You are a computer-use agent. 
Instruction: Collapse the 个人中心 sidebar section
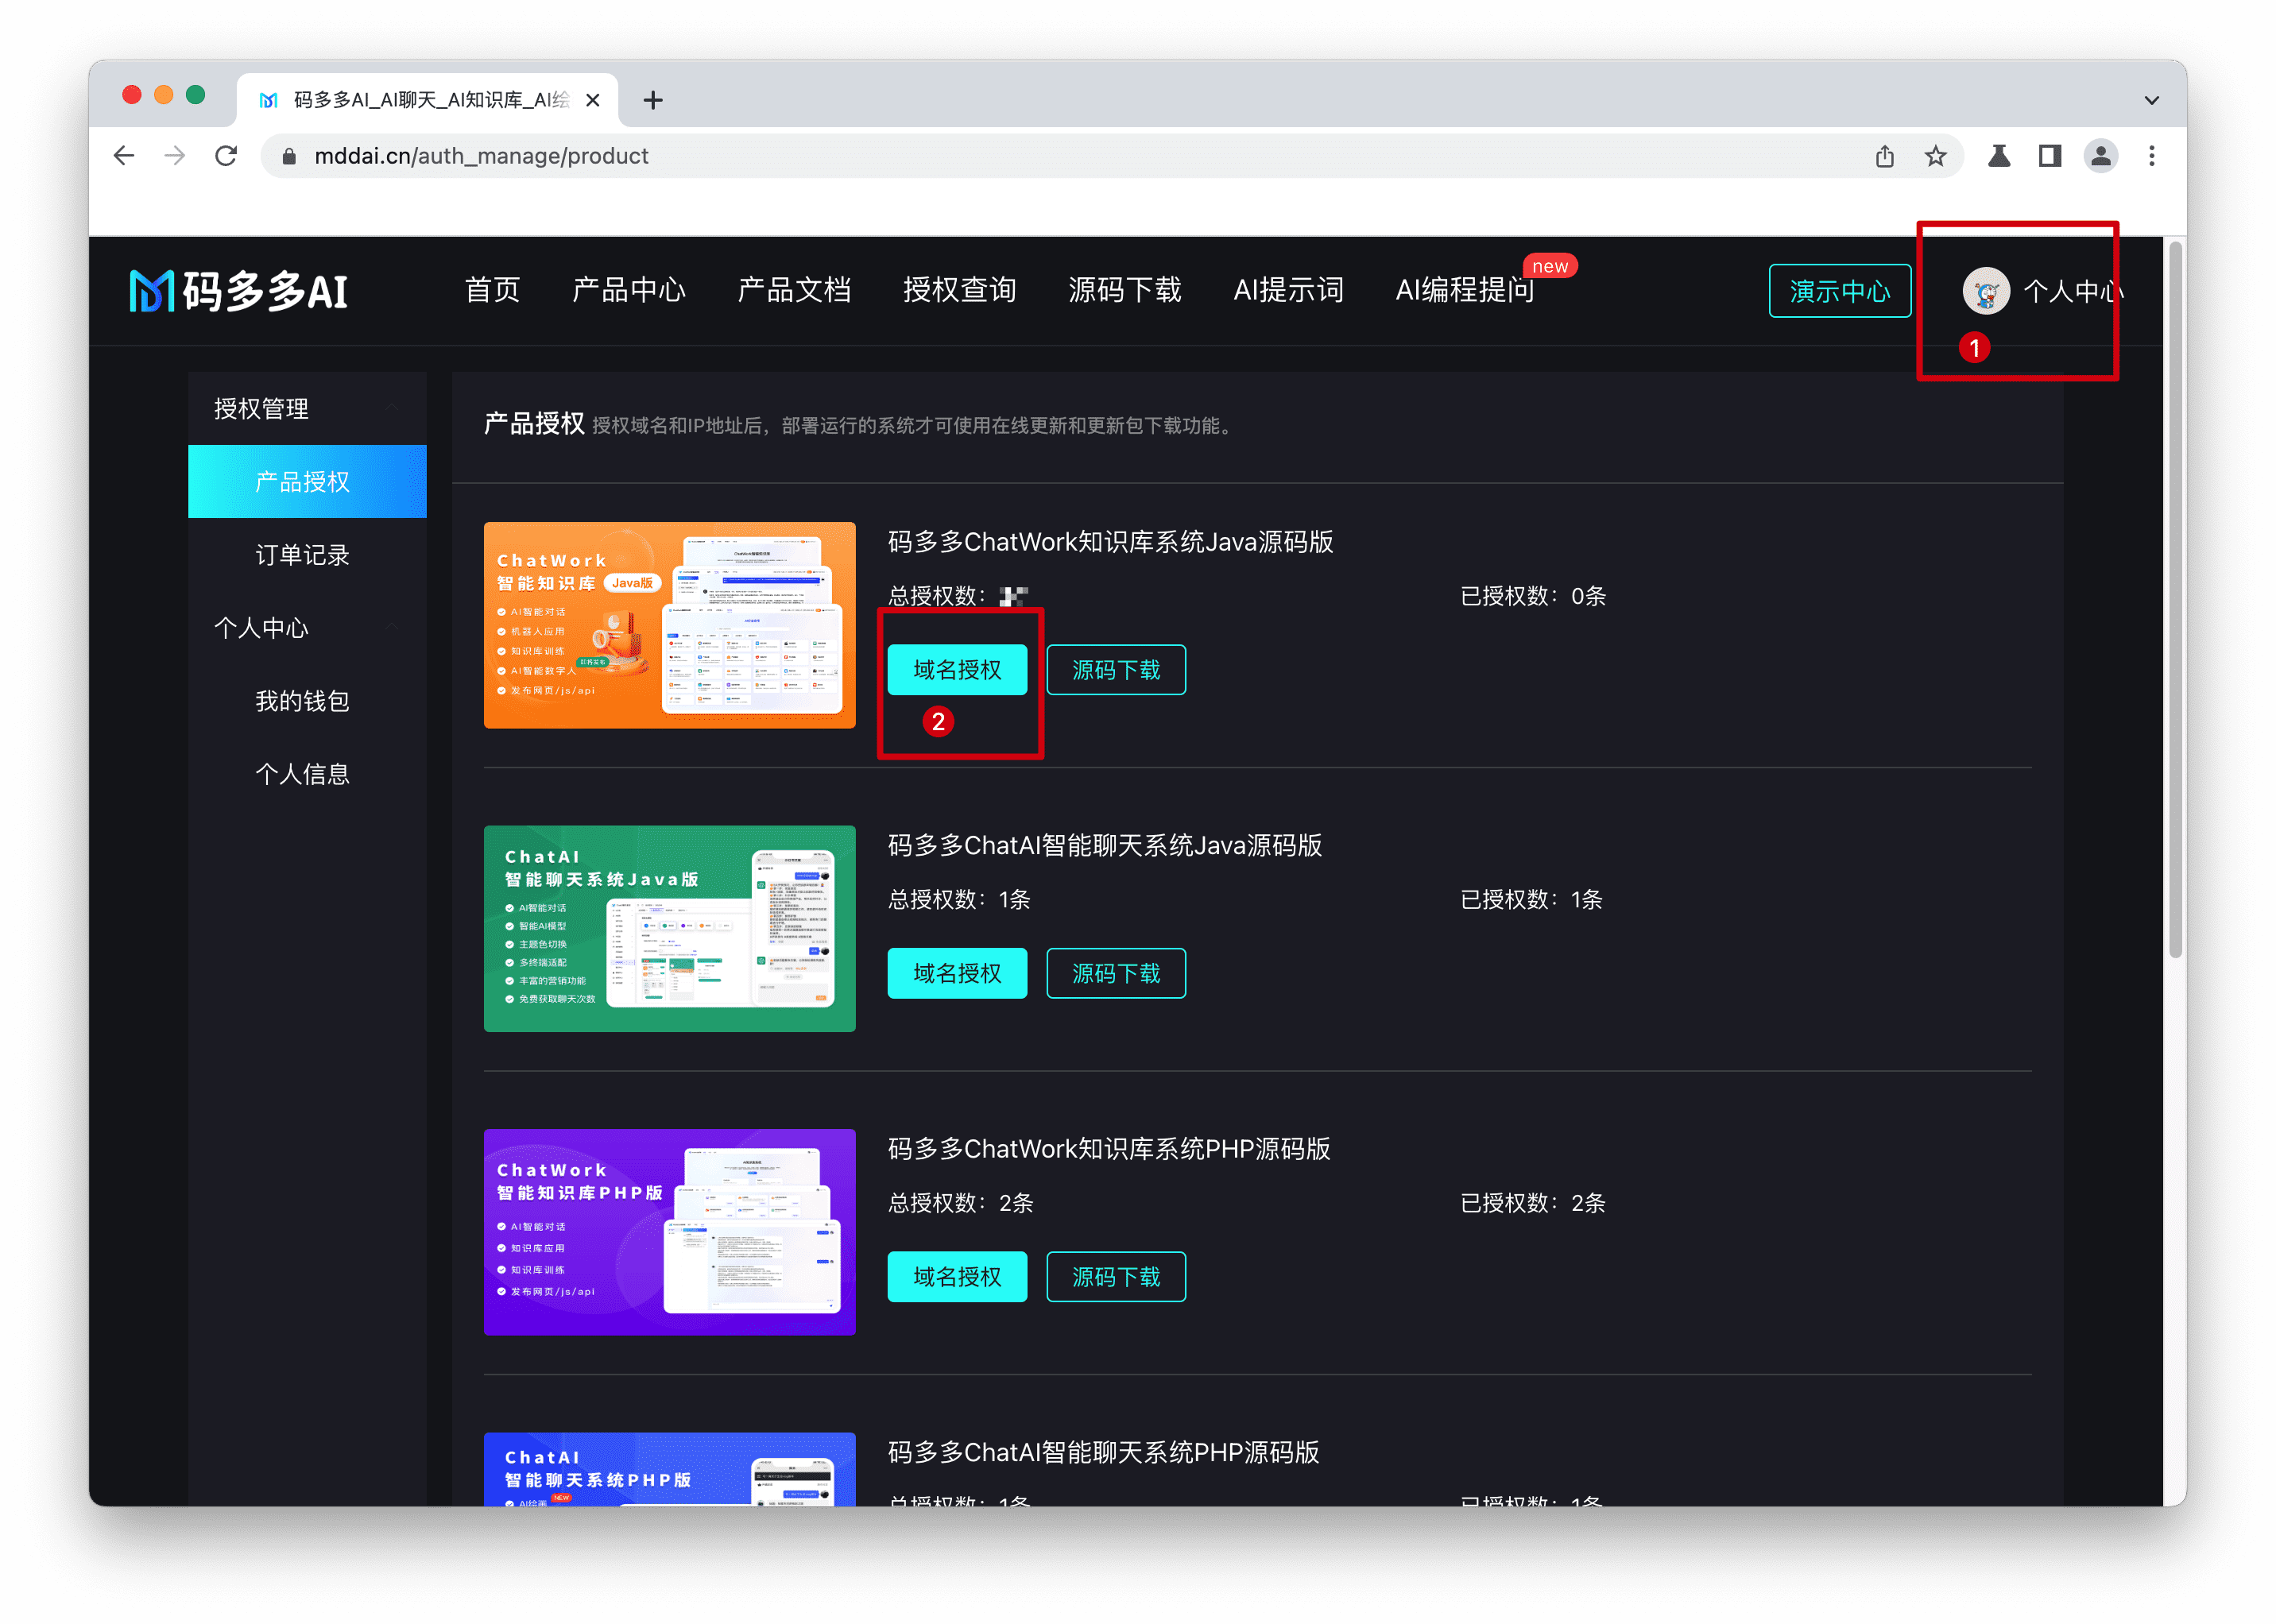click(307, 628)
